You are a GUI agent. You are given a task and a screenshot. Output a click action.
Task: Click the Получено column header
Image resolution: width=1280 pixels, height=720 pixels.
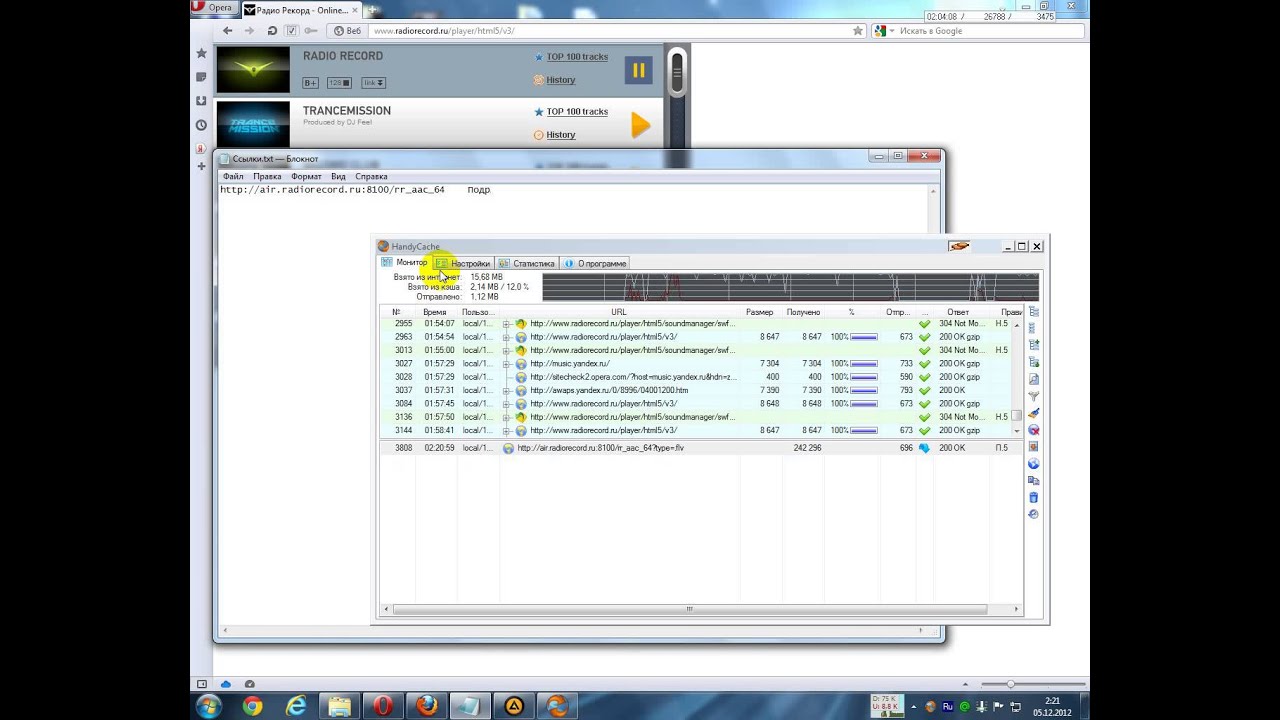point(803,312)
